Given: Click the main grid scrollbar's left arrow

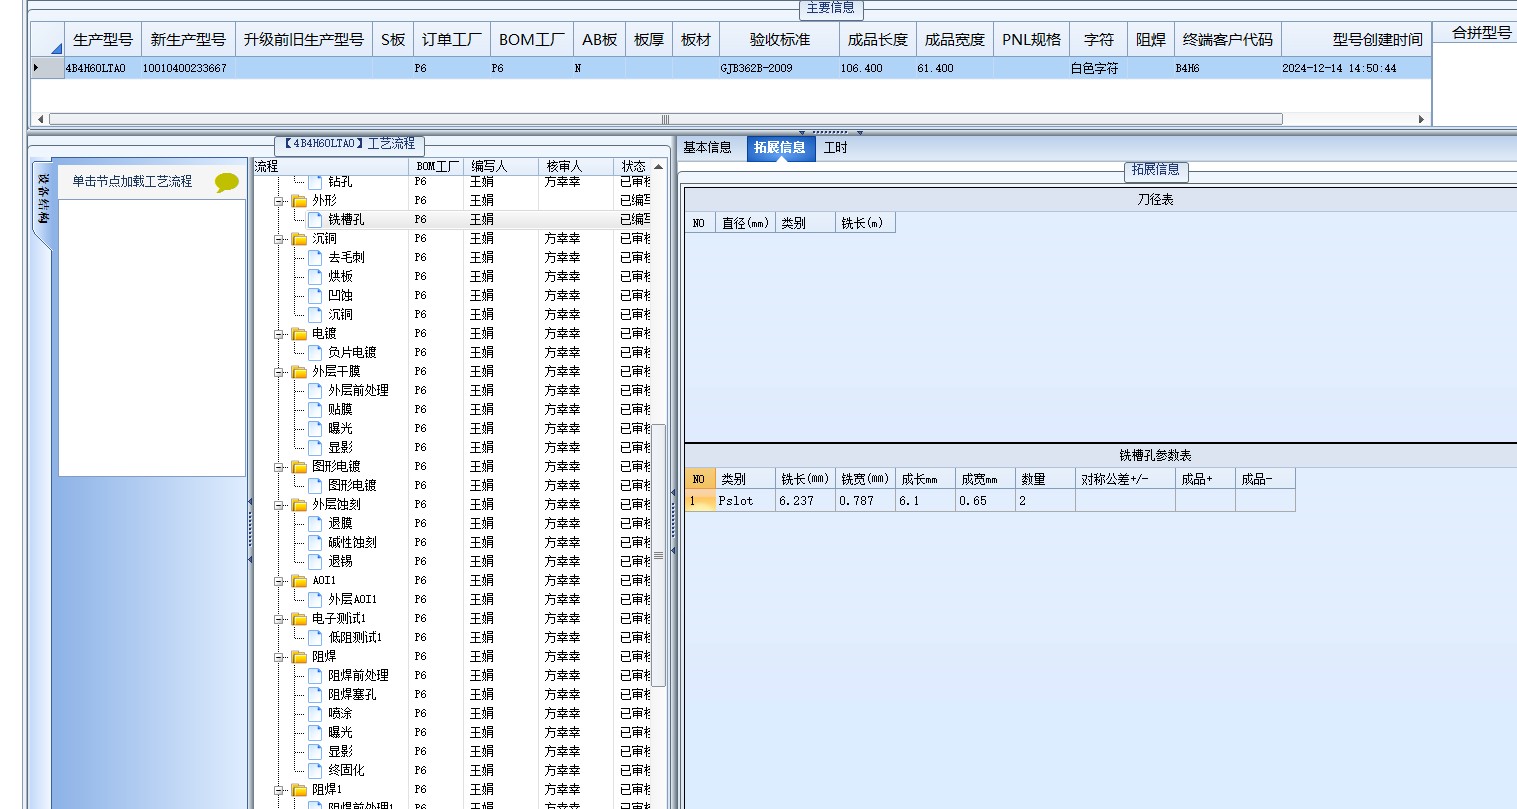Looking at the screenshot, I should coord(41,119).
